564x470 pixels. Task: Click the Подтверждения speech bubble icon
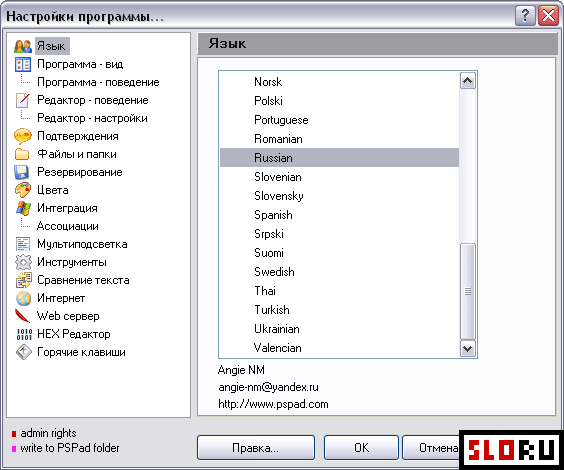[23, 136]
